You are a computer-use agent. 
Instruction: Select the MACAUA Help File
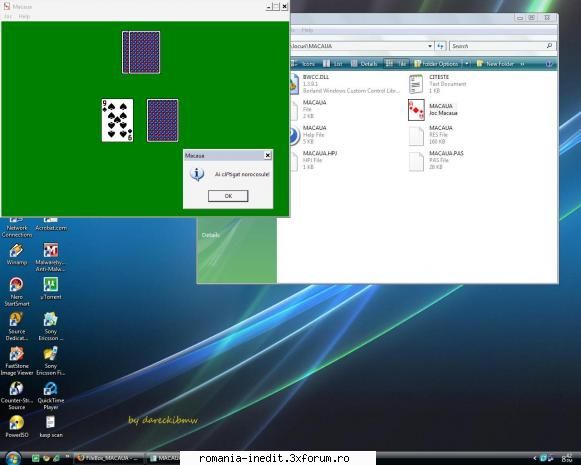coord(309,135)
